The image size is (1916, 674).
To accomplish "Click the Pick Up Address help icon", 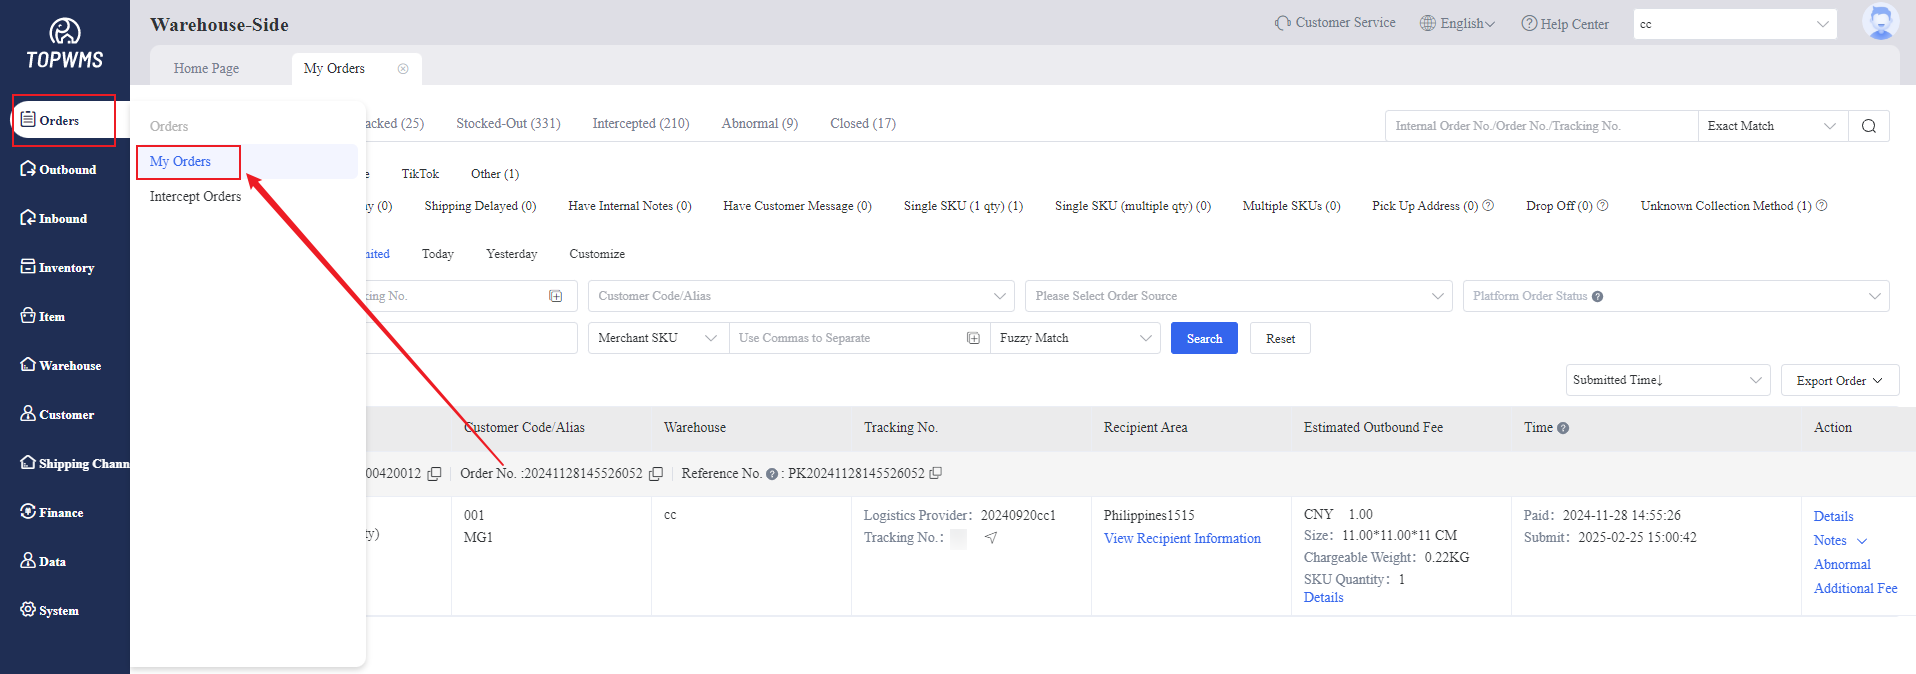I will pos(1488,206).
